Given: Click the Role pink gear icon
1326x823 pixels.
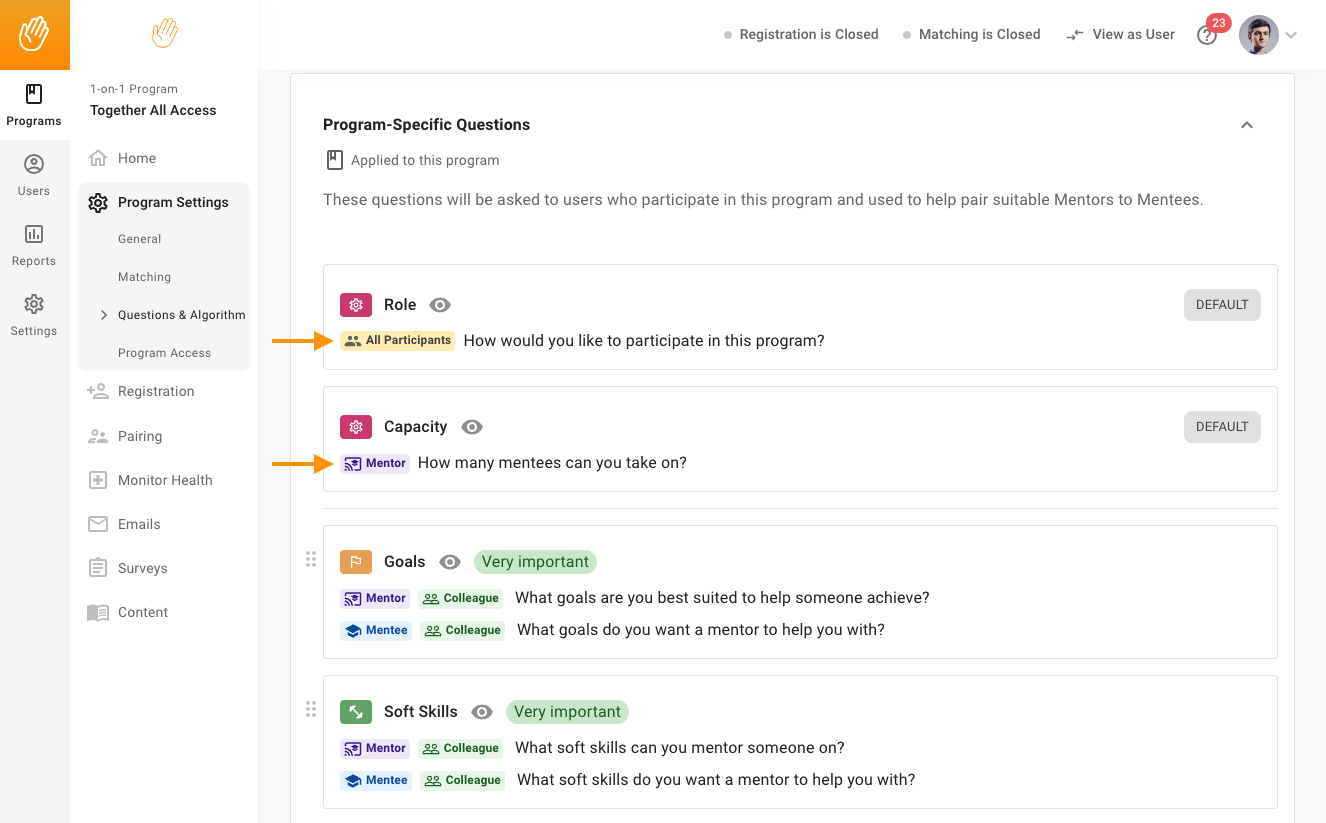Looking at the screenshot, I should 356,305.
